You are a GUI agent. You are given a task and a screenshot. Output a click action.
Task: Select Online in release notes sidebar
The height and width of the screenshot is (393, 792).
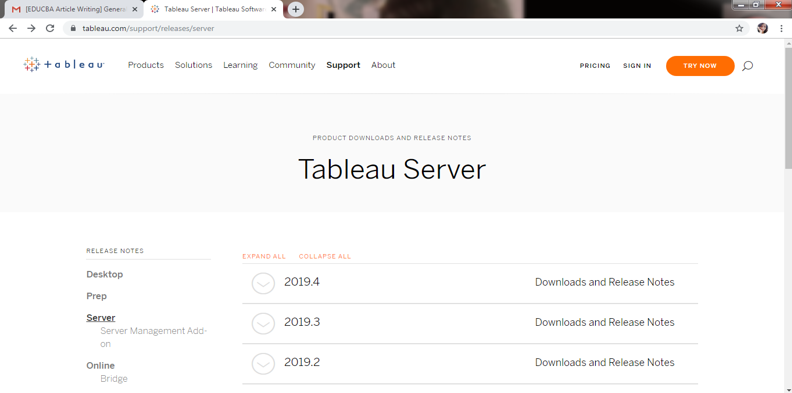click(x=101, y=365)
